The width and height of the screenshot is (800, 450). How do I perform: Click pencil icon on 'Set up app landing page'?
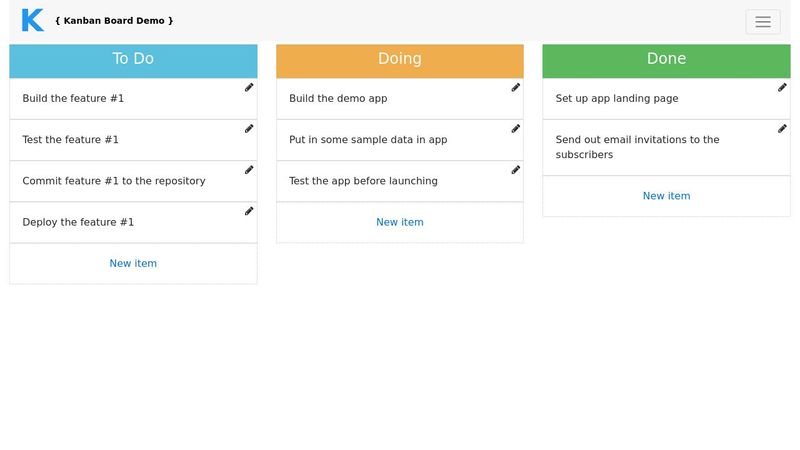[782, 88]
